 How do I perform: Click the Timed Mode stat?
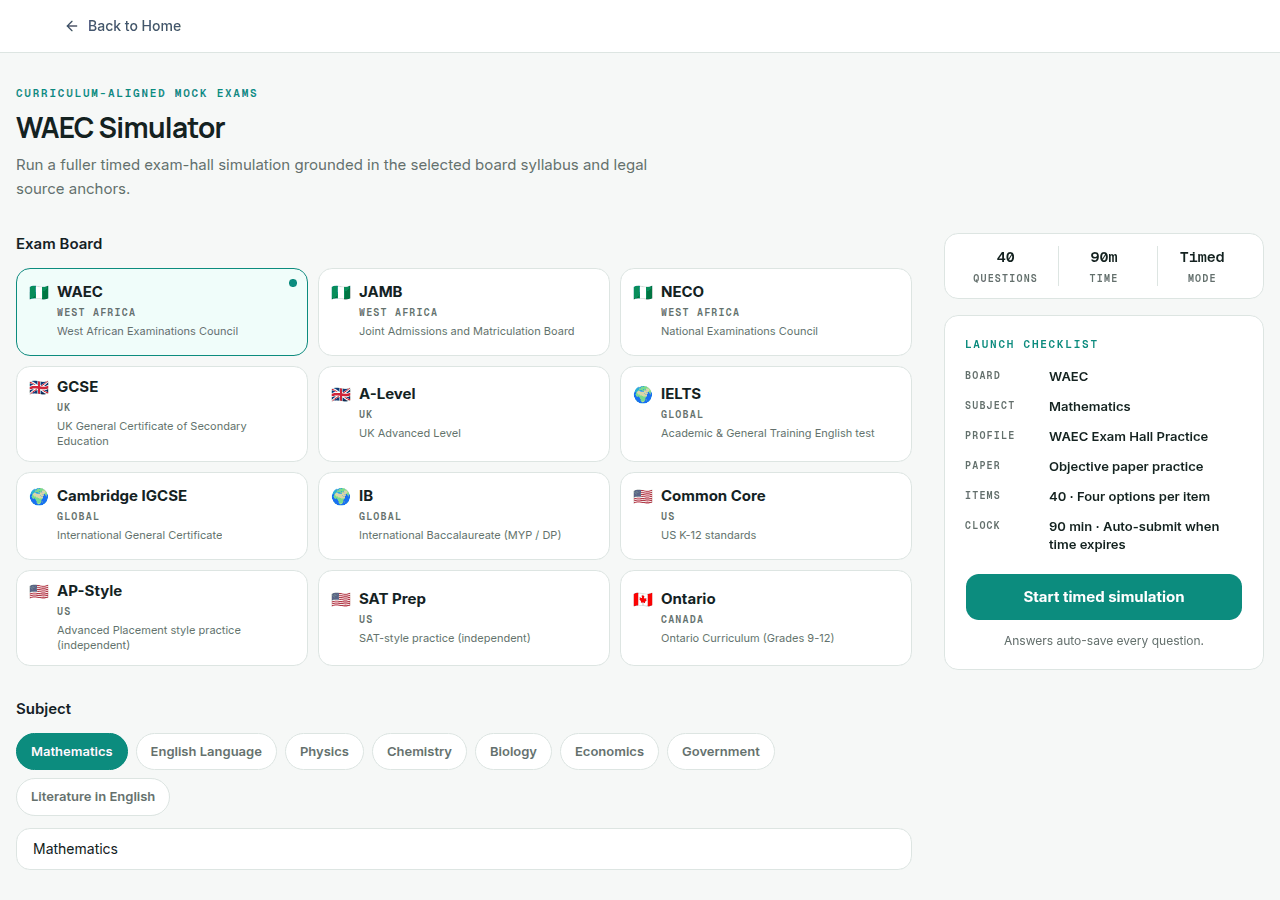point(1202,267)
